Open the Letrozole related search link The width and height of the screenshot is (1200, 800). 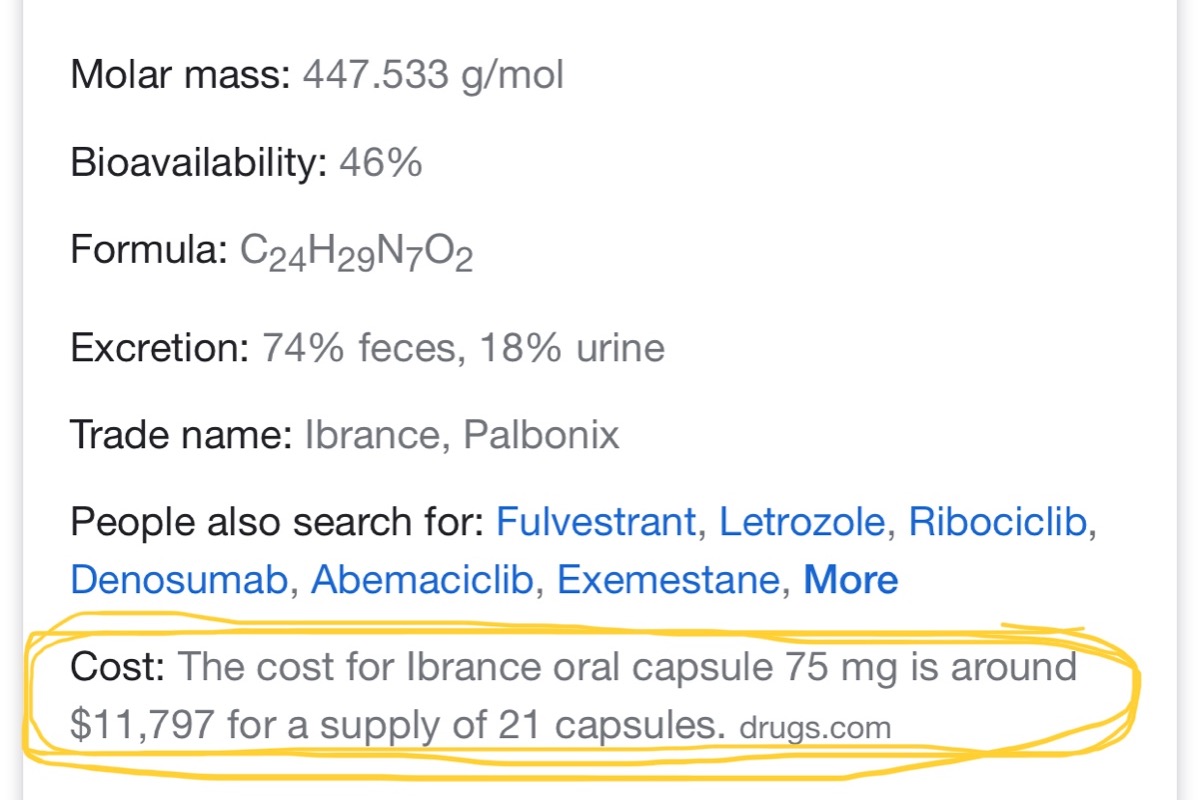802,522
